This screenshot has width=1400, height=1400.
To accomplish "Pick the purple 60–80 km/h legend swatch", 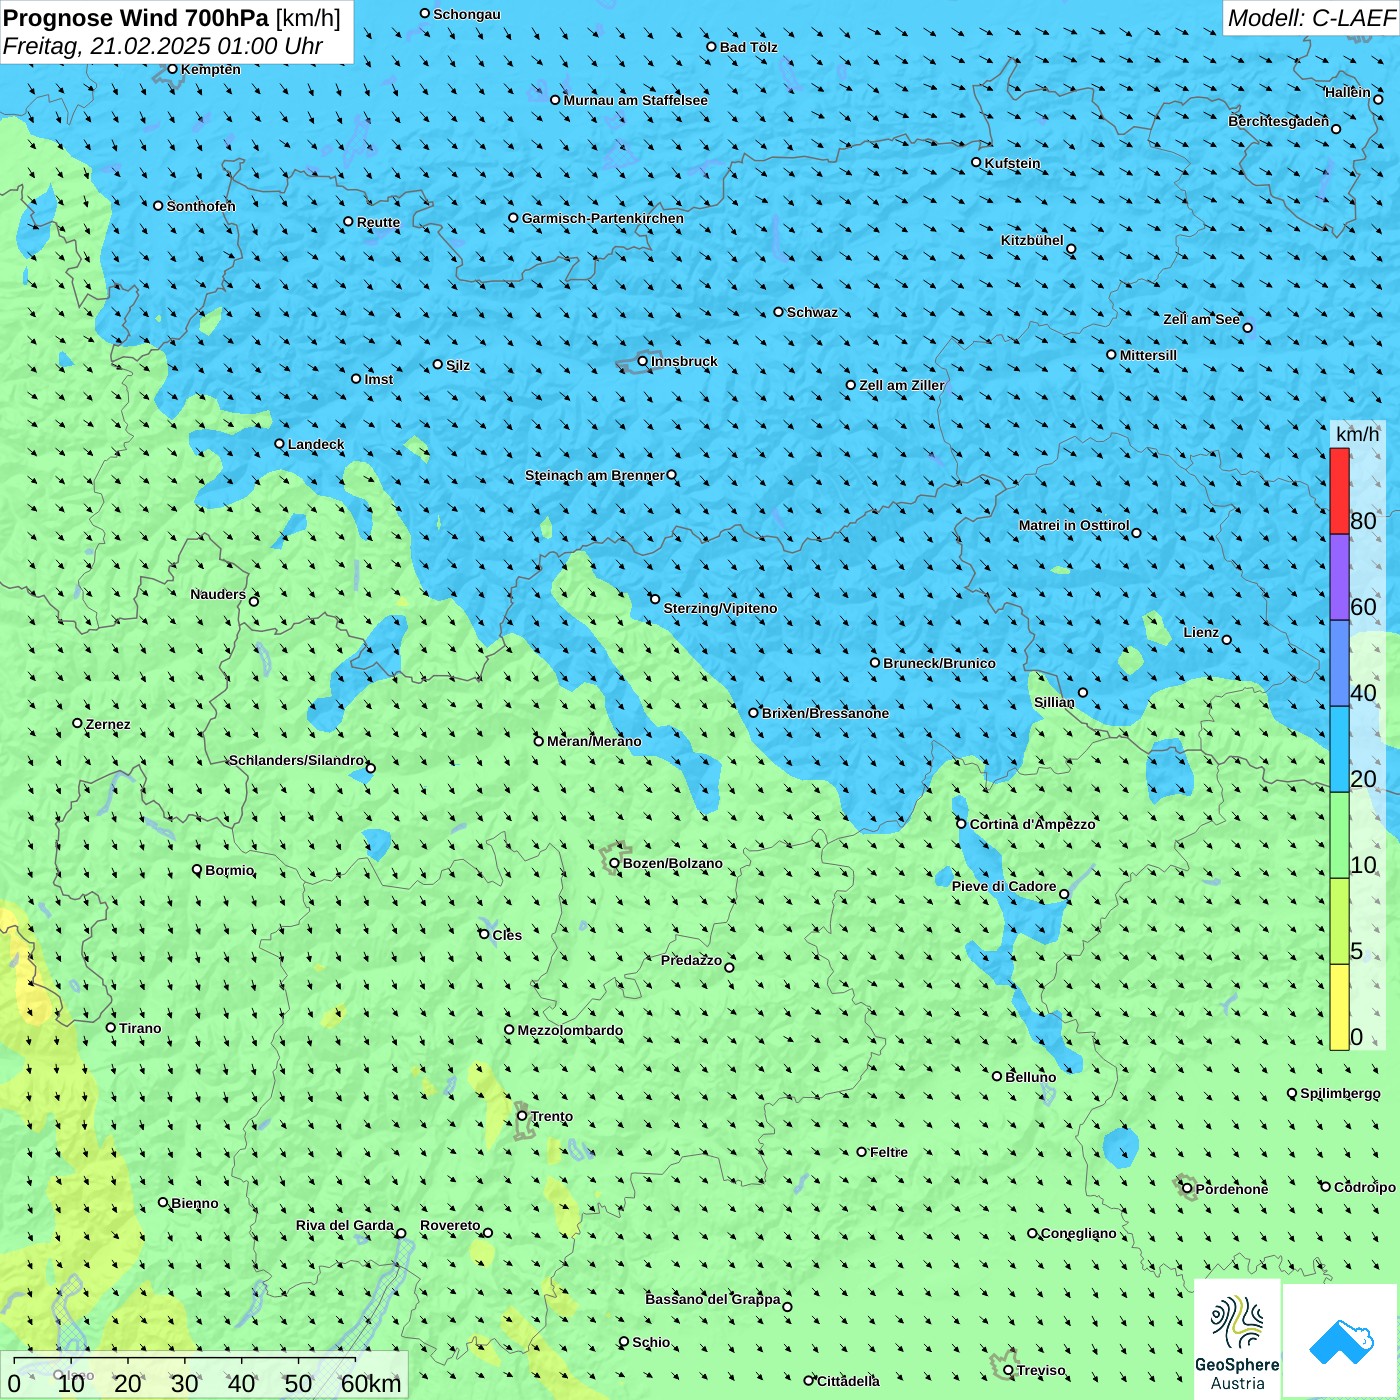I will point(1339,578).
